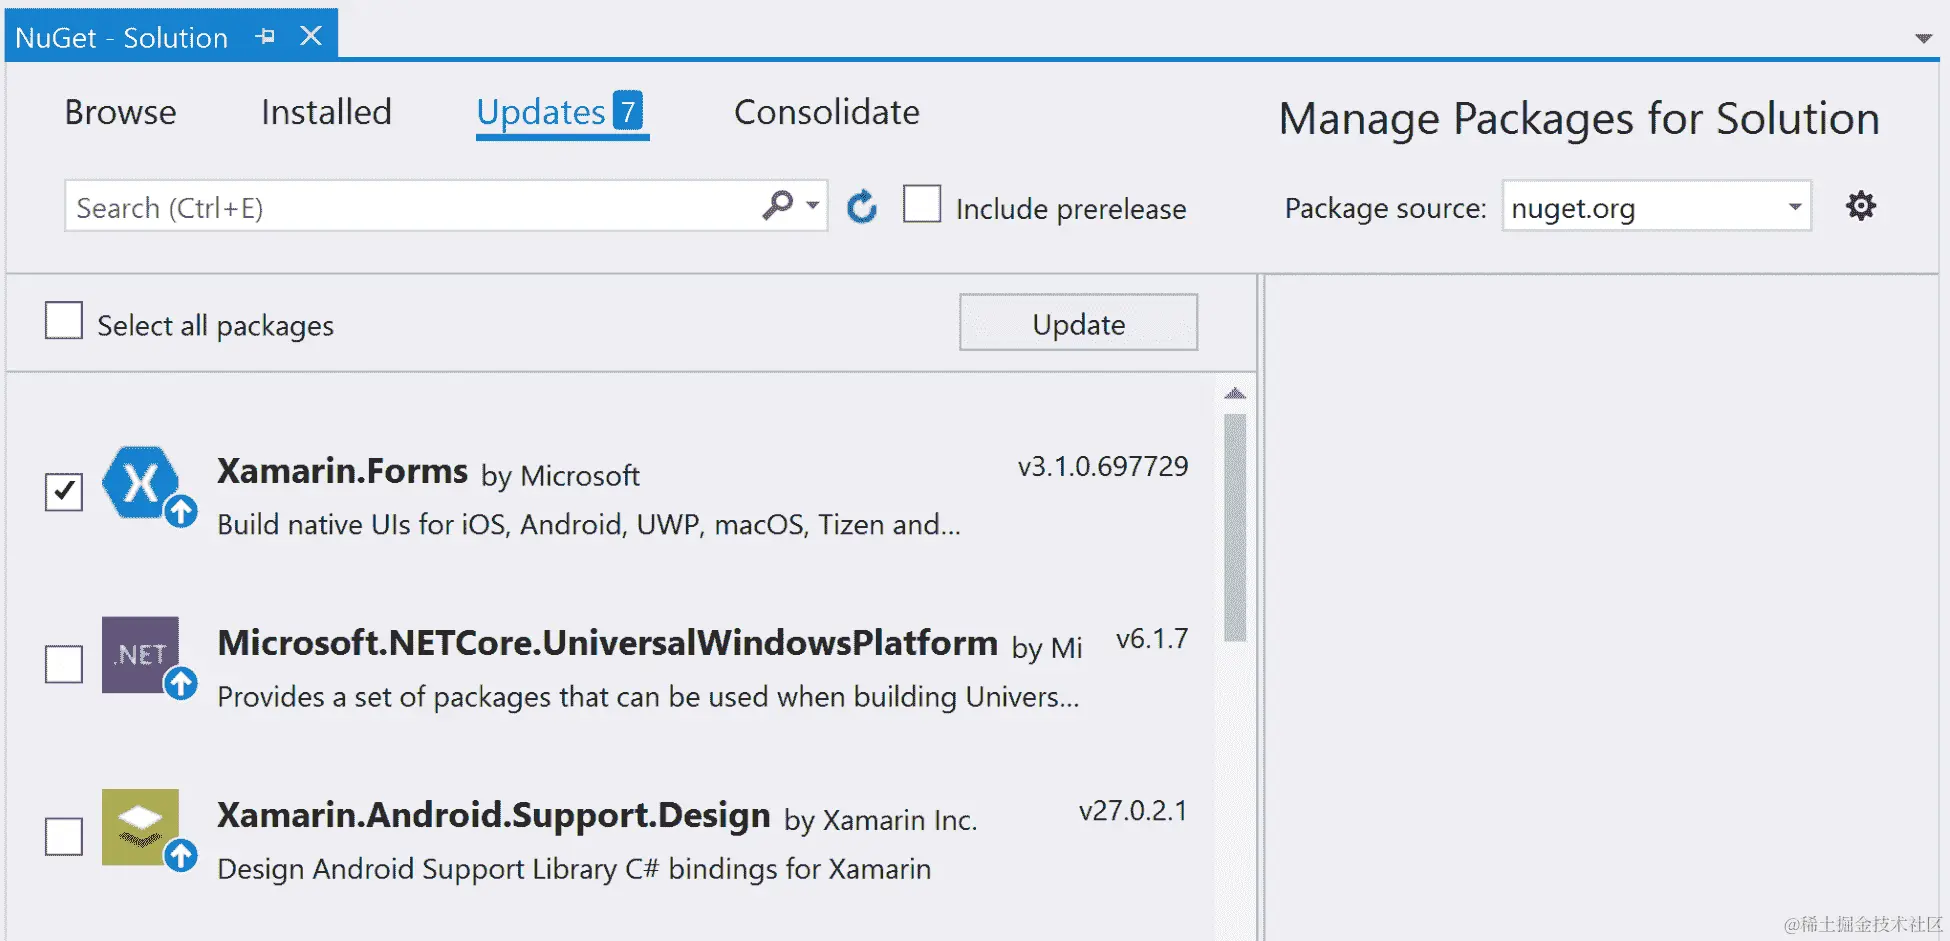Uncheck the Xamarin.Forms package checkbox

[x=64, y=492]
